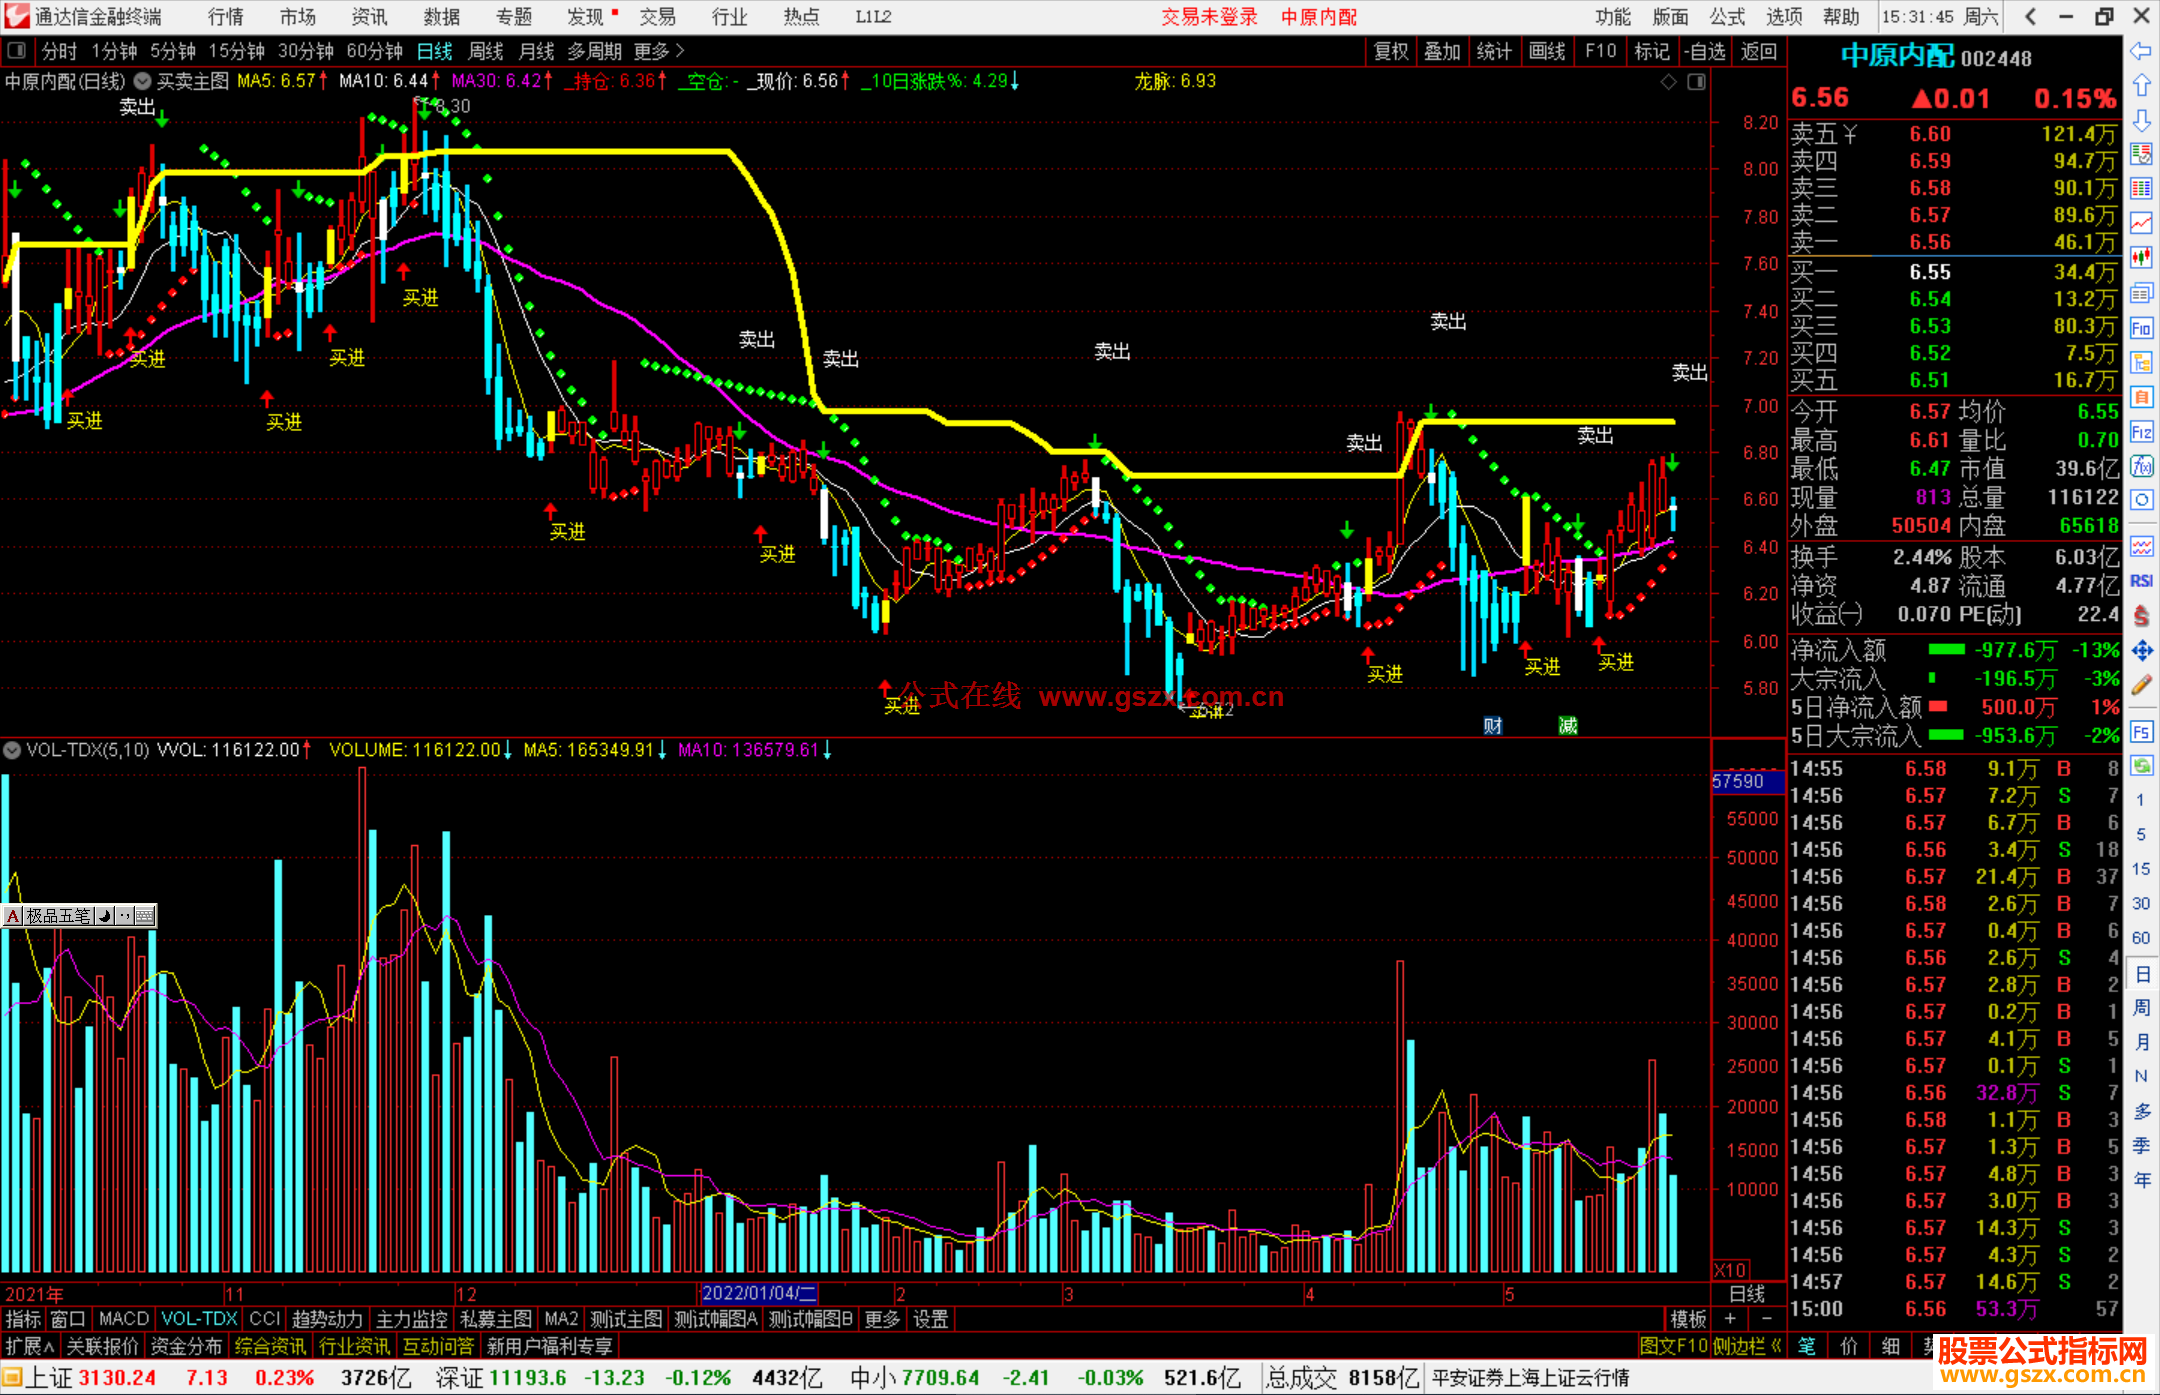Click the TDX logo icon in the title bar
This screenshot has width=2160, height=1395.
point(15,16)
